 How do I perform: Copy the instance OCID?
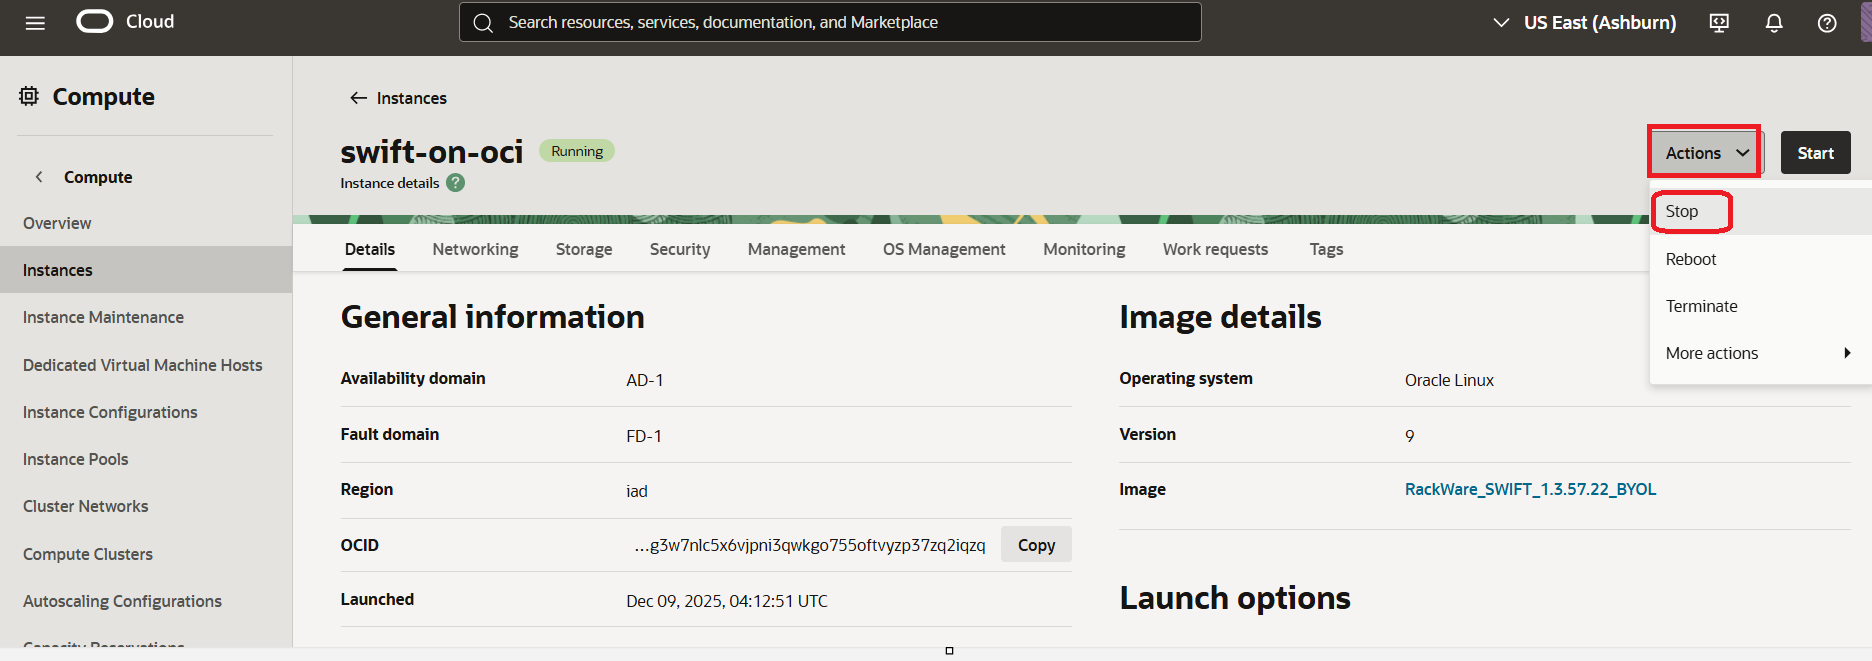(1036, 545)
